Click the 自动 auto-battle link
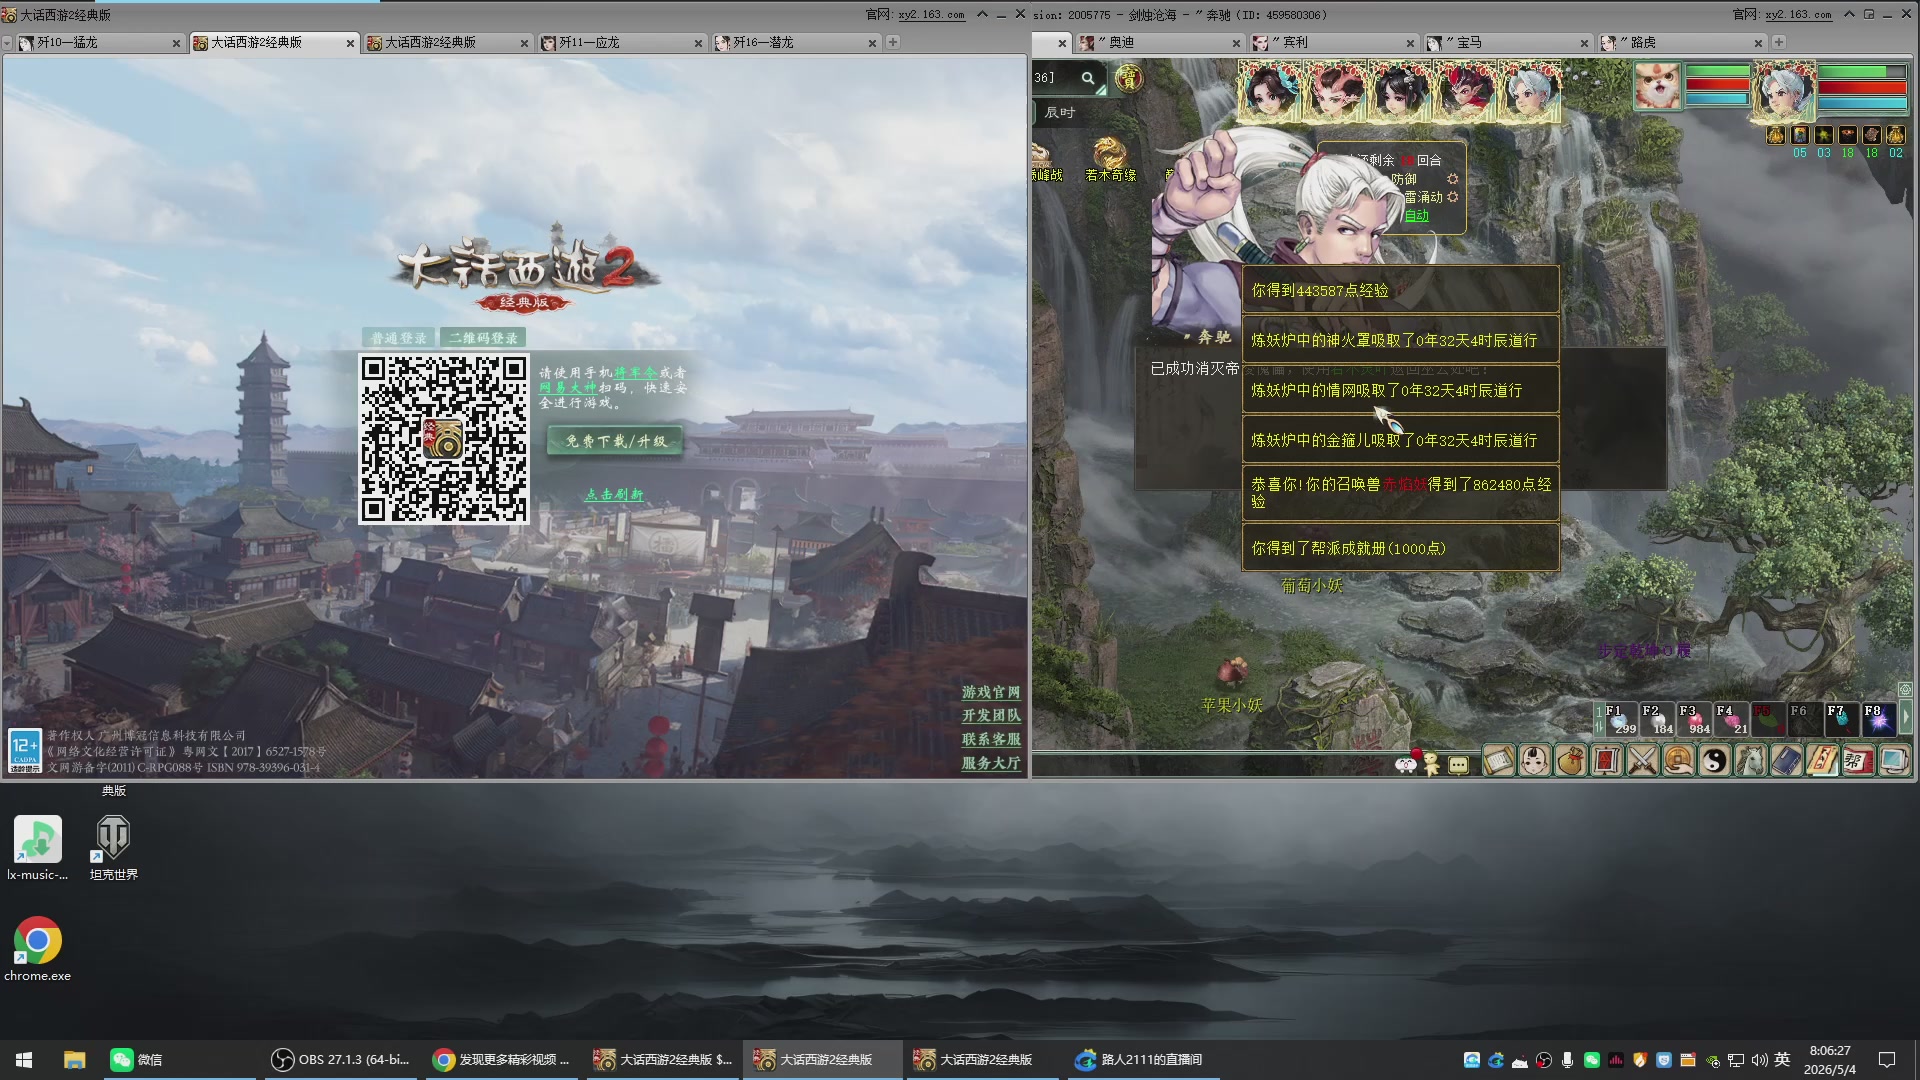This screenshot has height=1080, width=1920. pos(1417,216)
